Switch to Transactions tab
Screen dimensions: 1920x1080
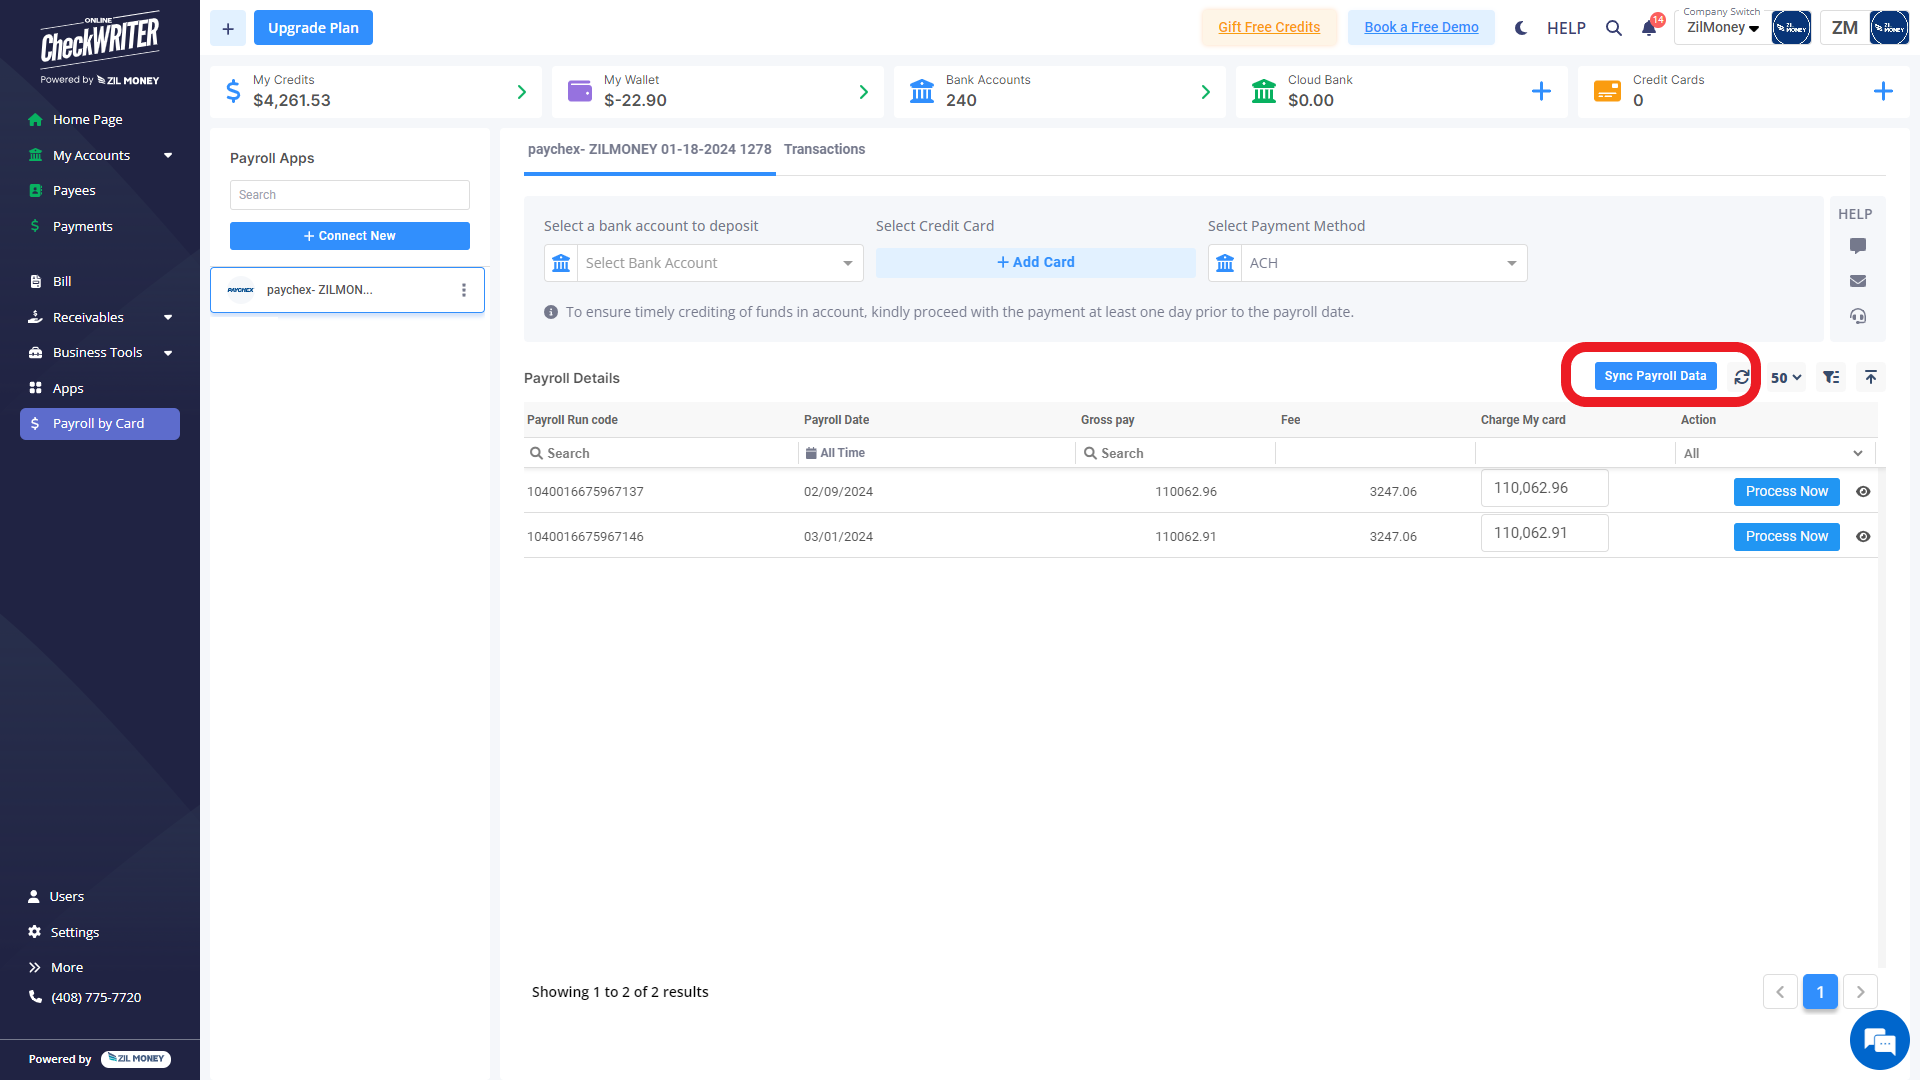point(824,149)
